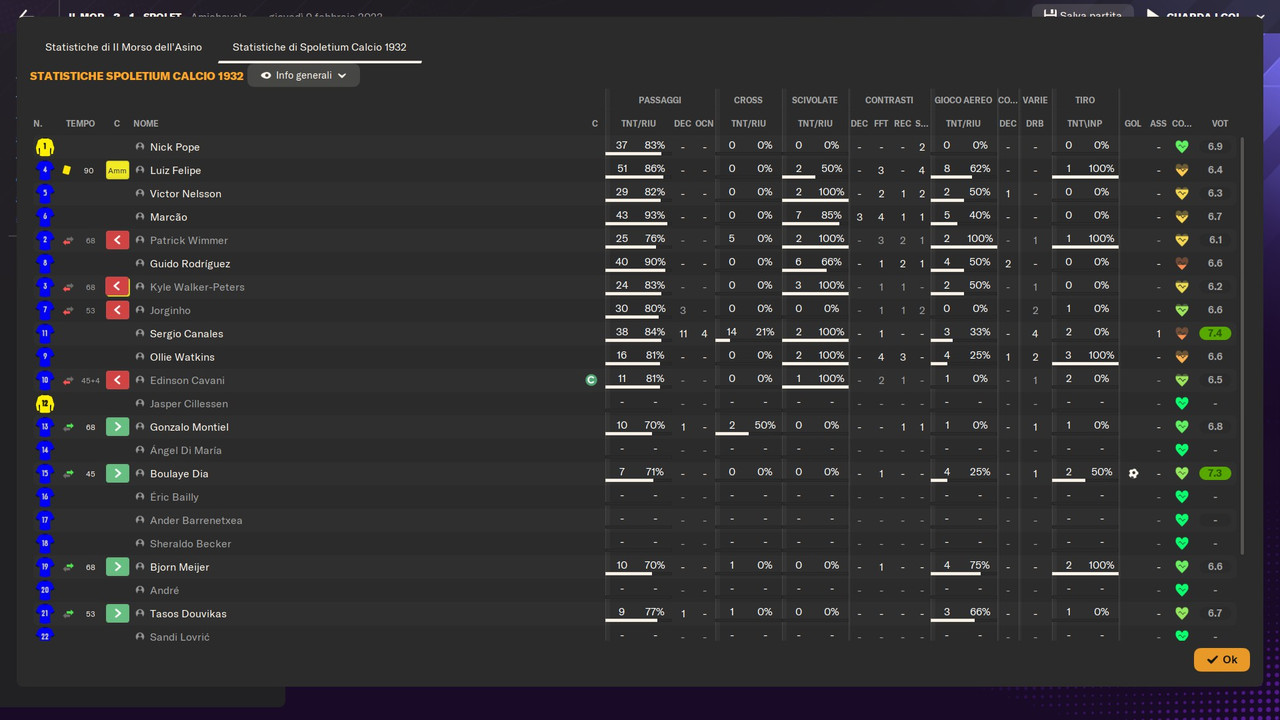Confirm with the orange Ok button
1280x720 pixels.
1221,659
